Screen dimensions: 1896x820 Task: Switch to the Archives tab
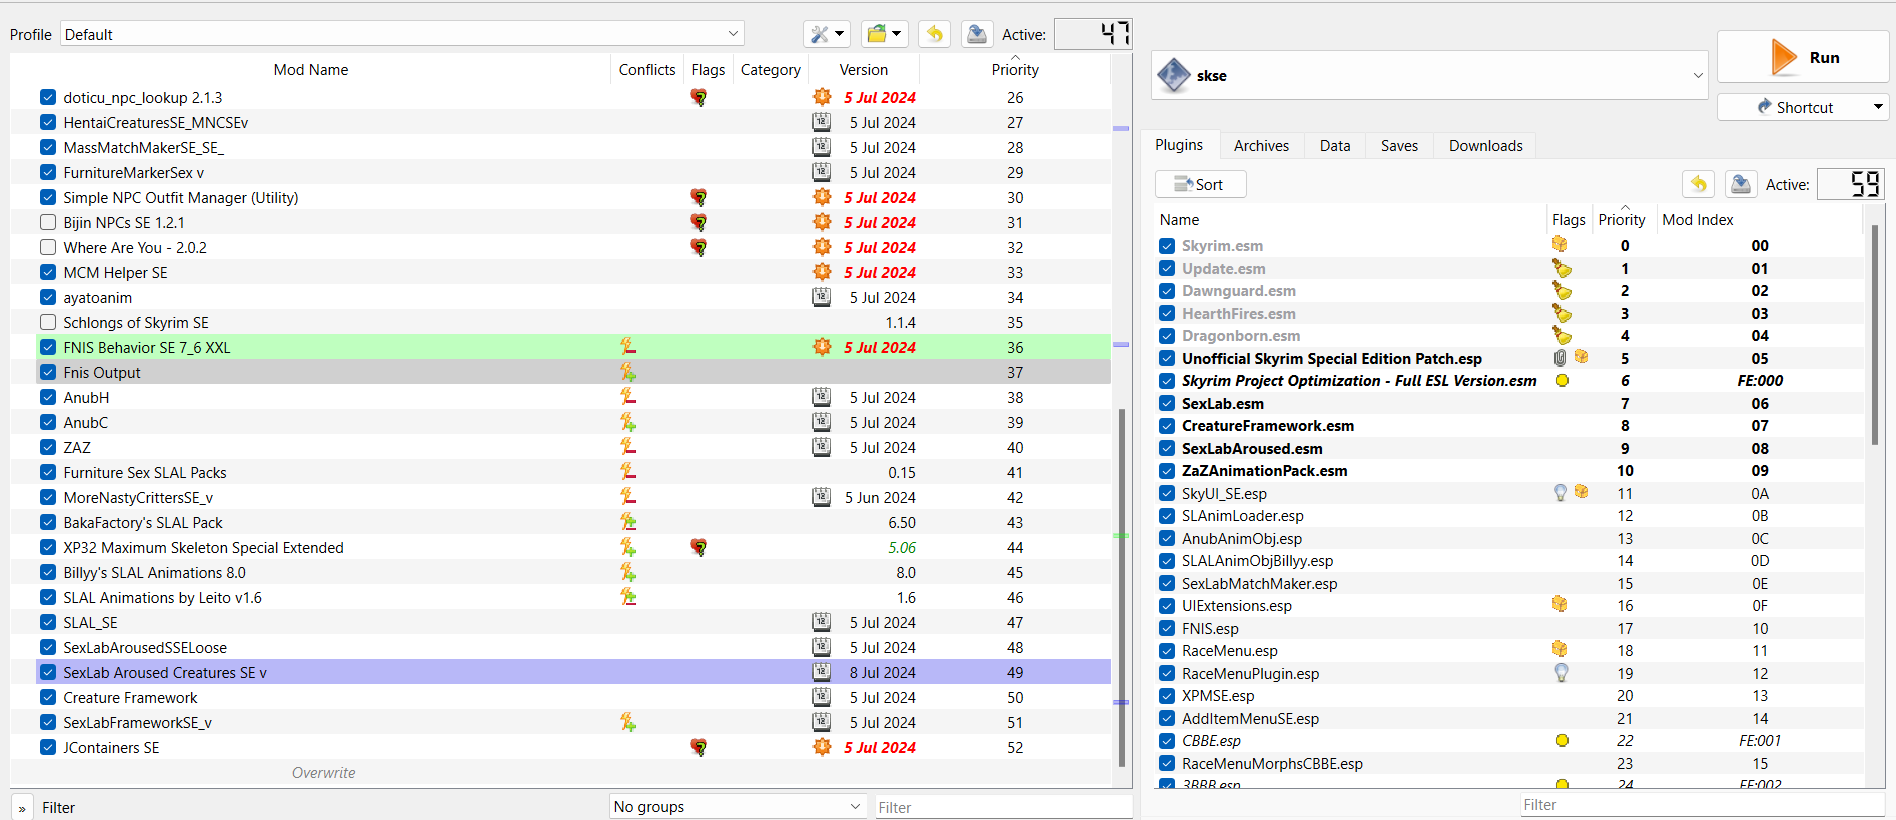(1261, 145)
